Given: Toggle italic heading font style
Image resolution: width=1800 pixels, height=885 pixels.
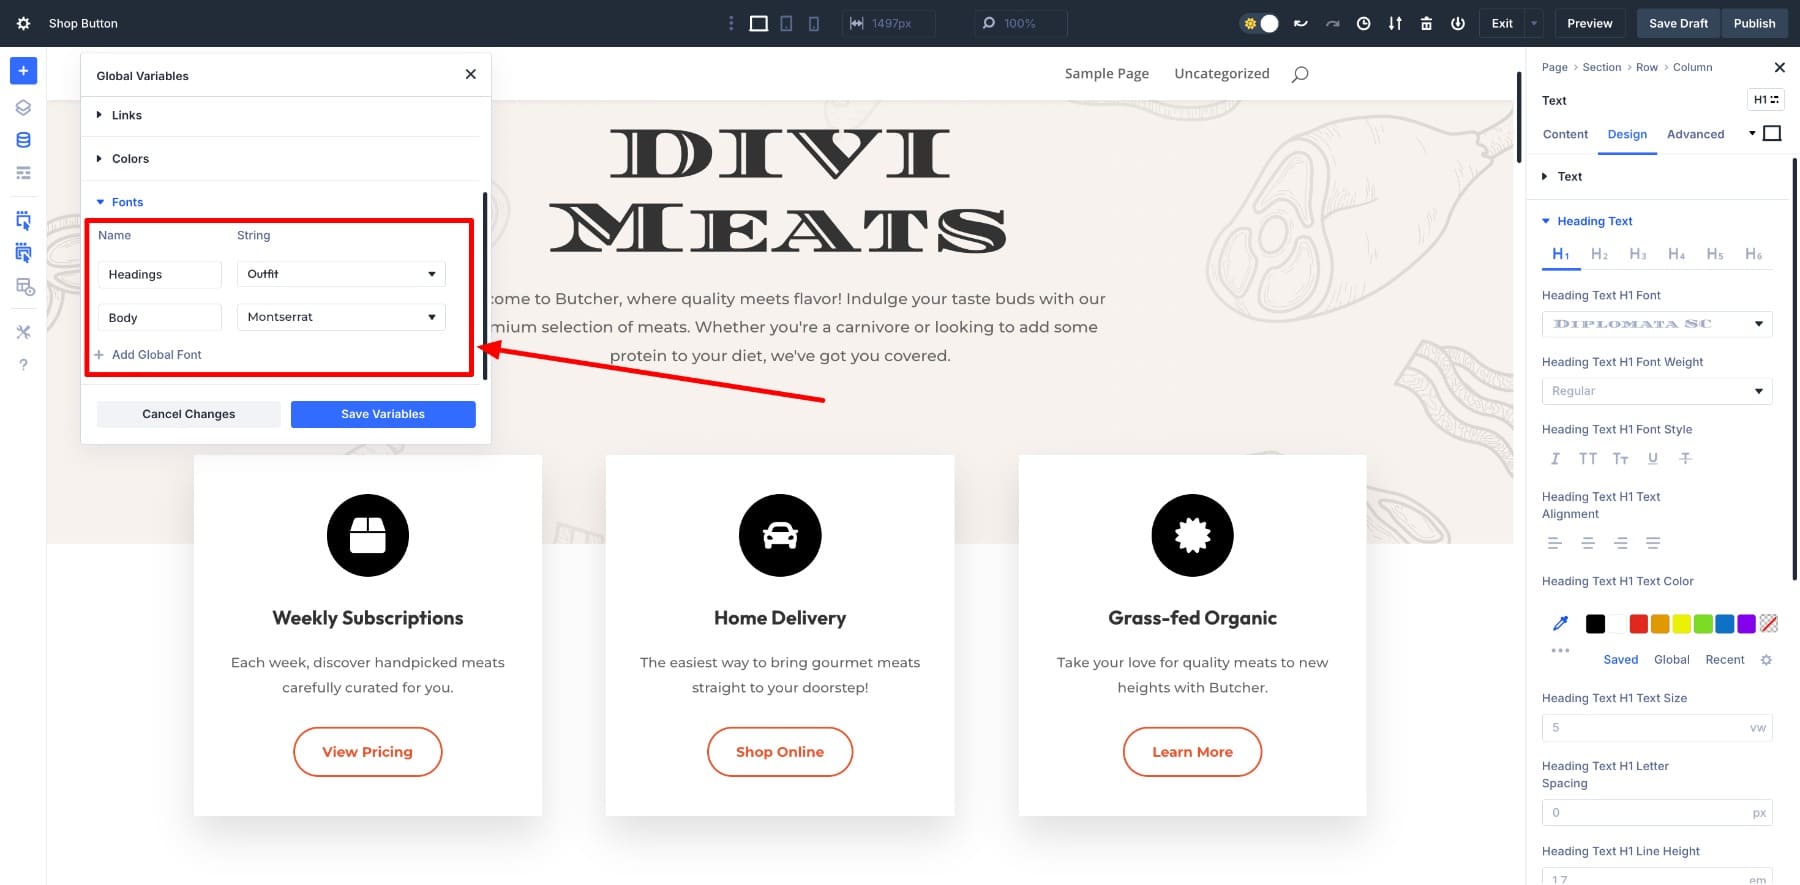Looking at the screenshot, I should [1555, 458].
